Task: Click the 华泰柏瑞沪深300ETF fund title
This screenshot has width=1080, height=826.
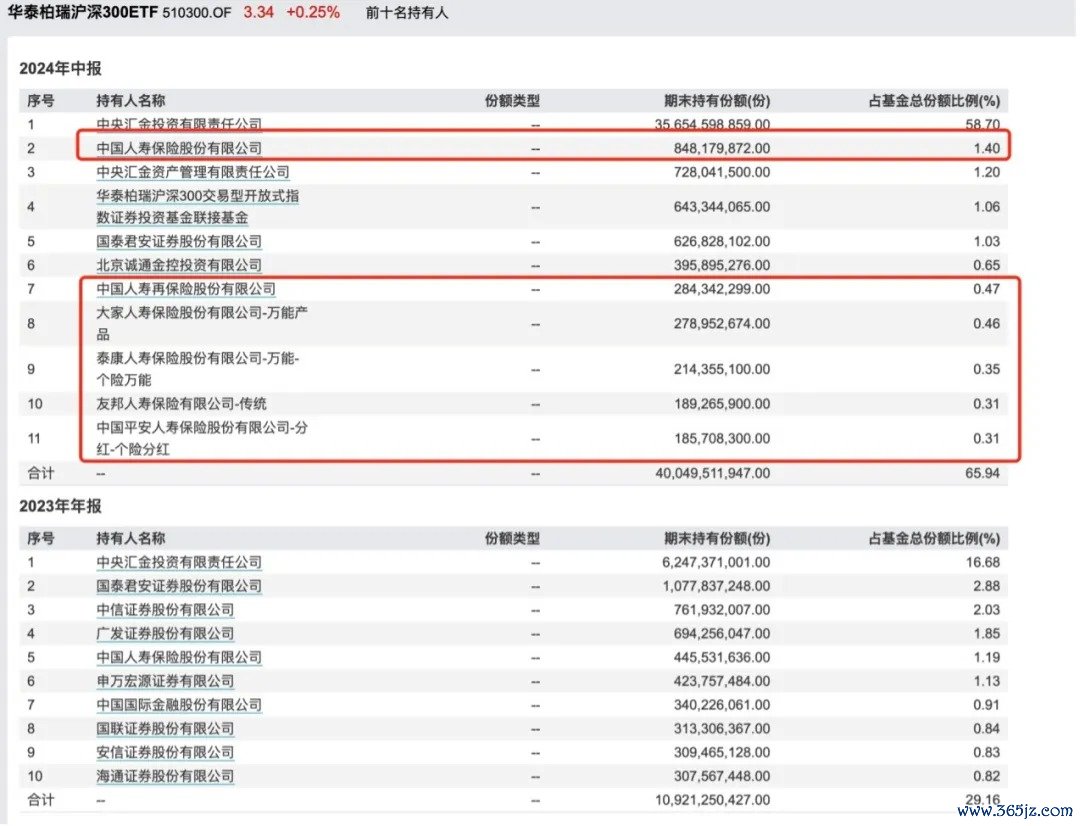Action: click(x=83, y=12)
